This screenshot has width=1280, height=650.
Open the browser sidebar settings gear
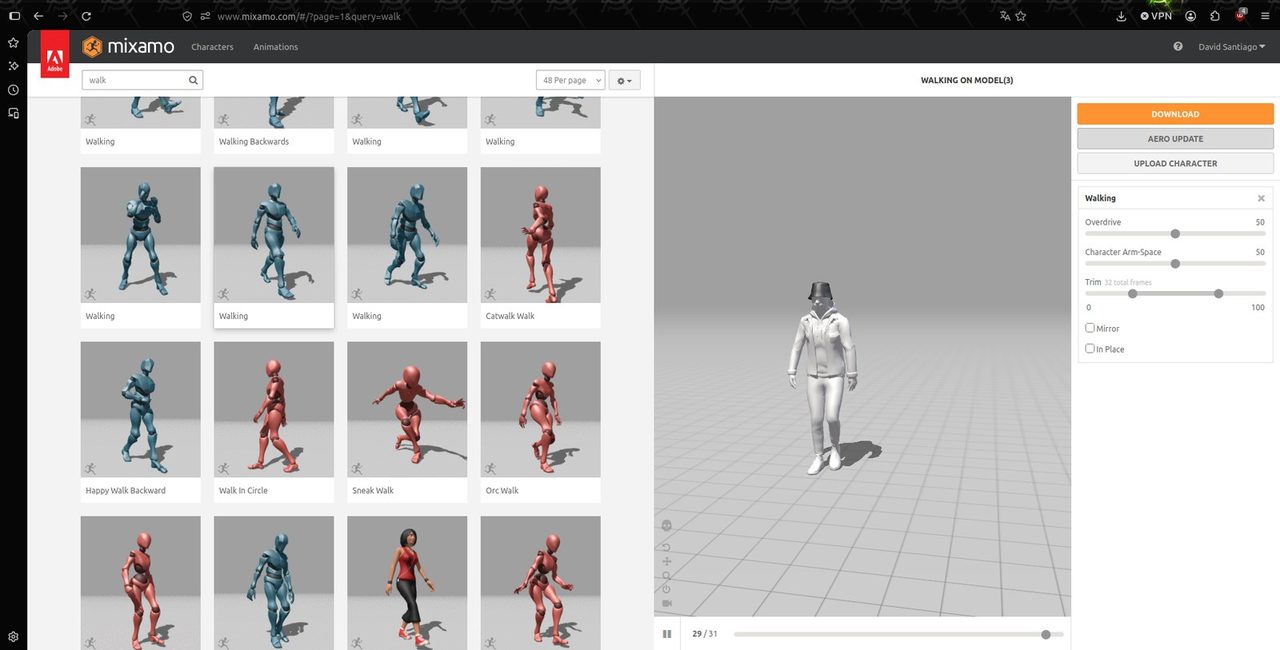[x=13, y=637]
